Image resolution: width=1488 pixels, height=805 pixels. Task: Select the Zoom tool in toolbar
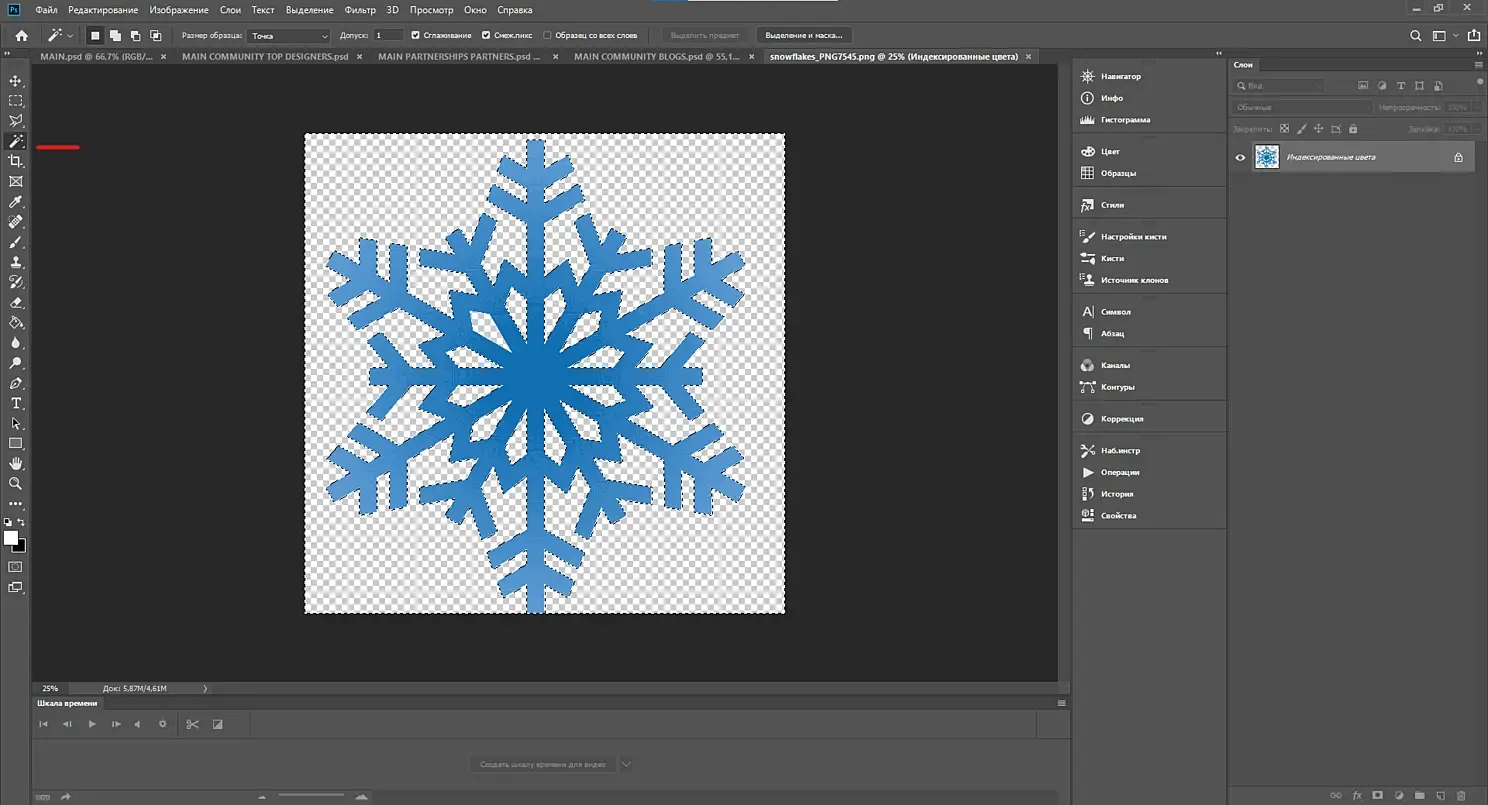16,484
